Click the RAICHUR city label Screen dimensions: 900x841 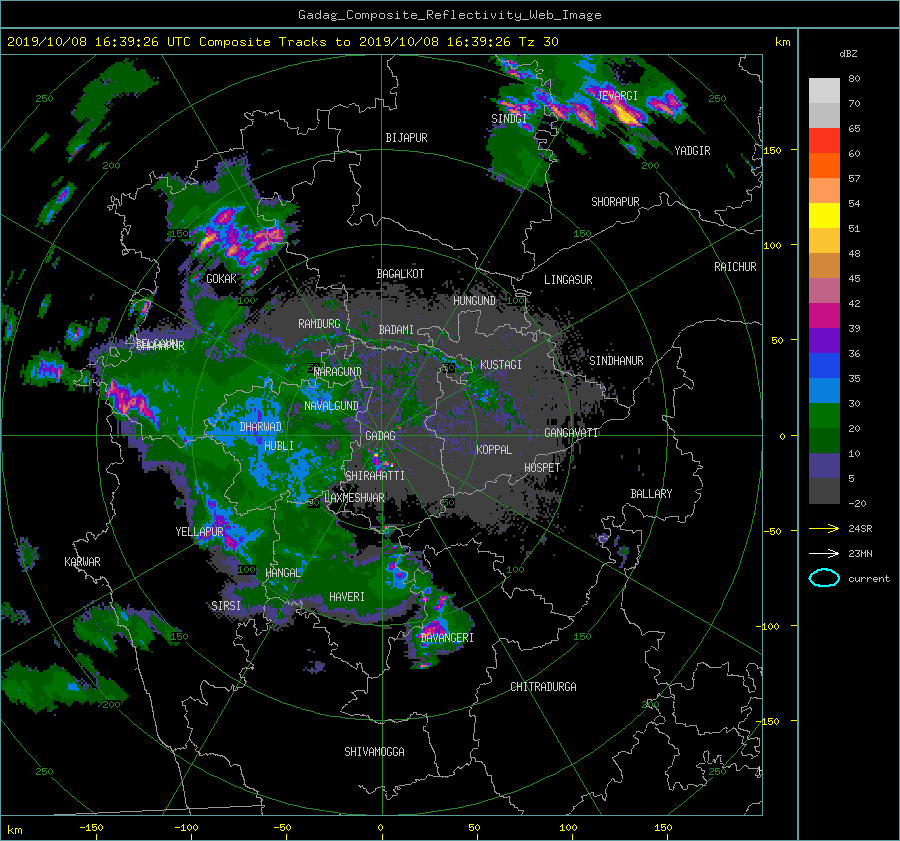point(735,267)
